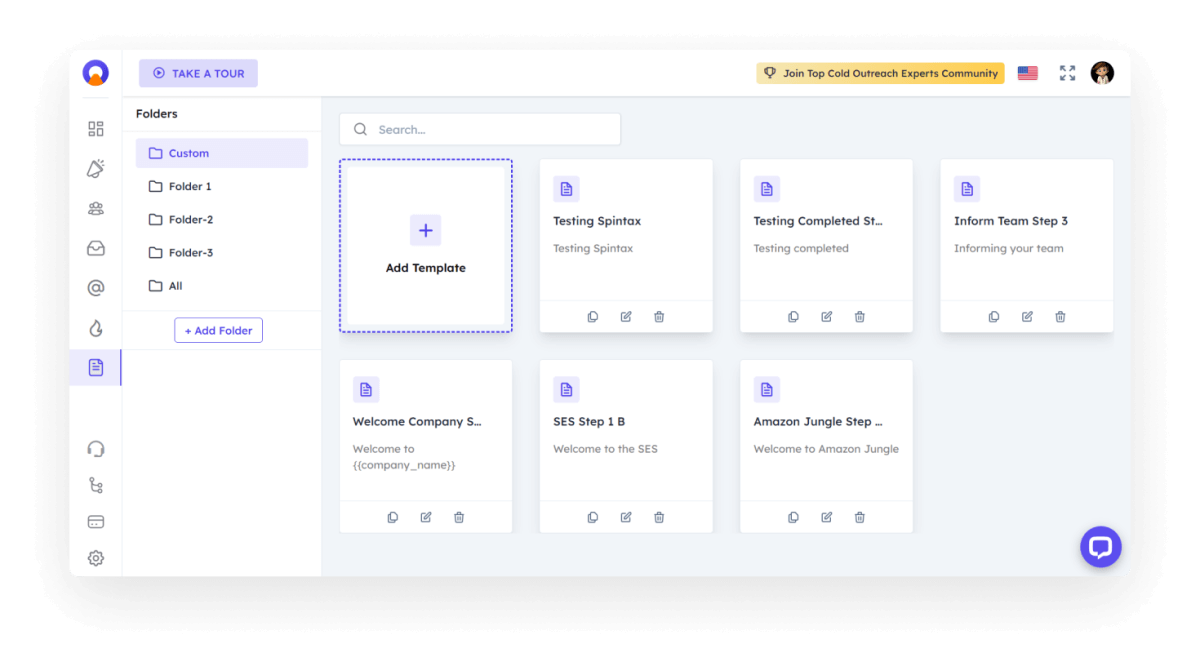Click the Testing Spintax card document icon
This screenshot has height=666, width=1200.
pyautogui.click(x=566, y=189)
